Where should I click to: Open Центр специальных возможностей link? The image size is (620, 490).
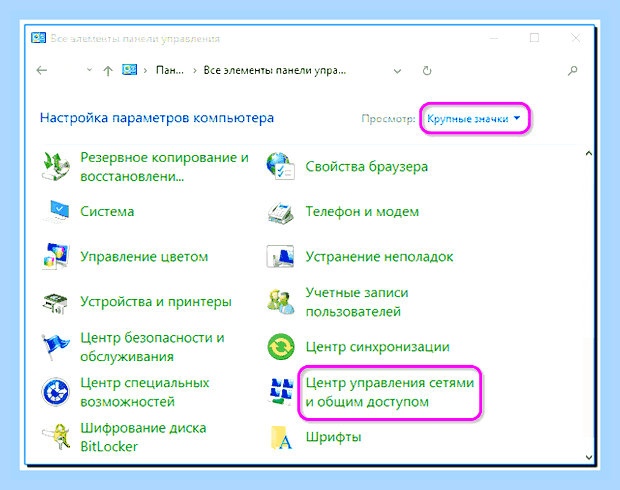click(x=145, y=392)
